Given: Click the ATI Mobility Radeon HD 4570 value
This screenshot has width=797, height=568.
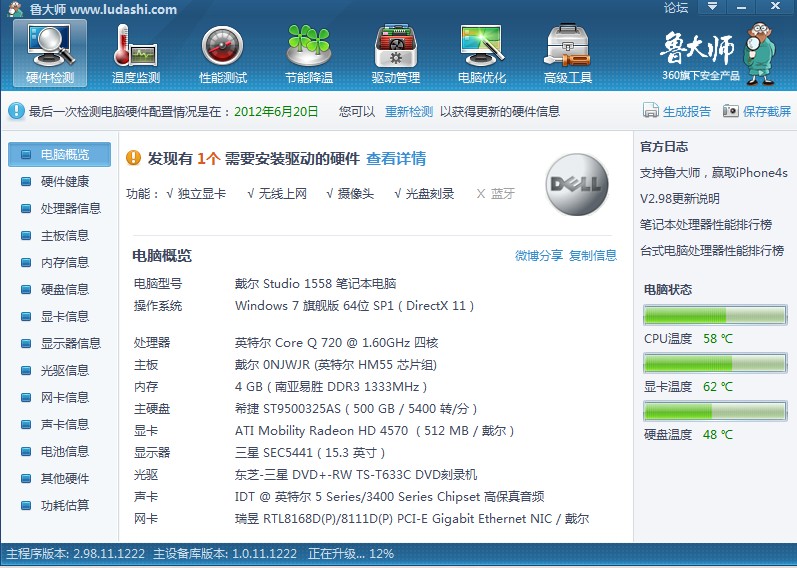Looking at the screenshot, I should [375, 431].
